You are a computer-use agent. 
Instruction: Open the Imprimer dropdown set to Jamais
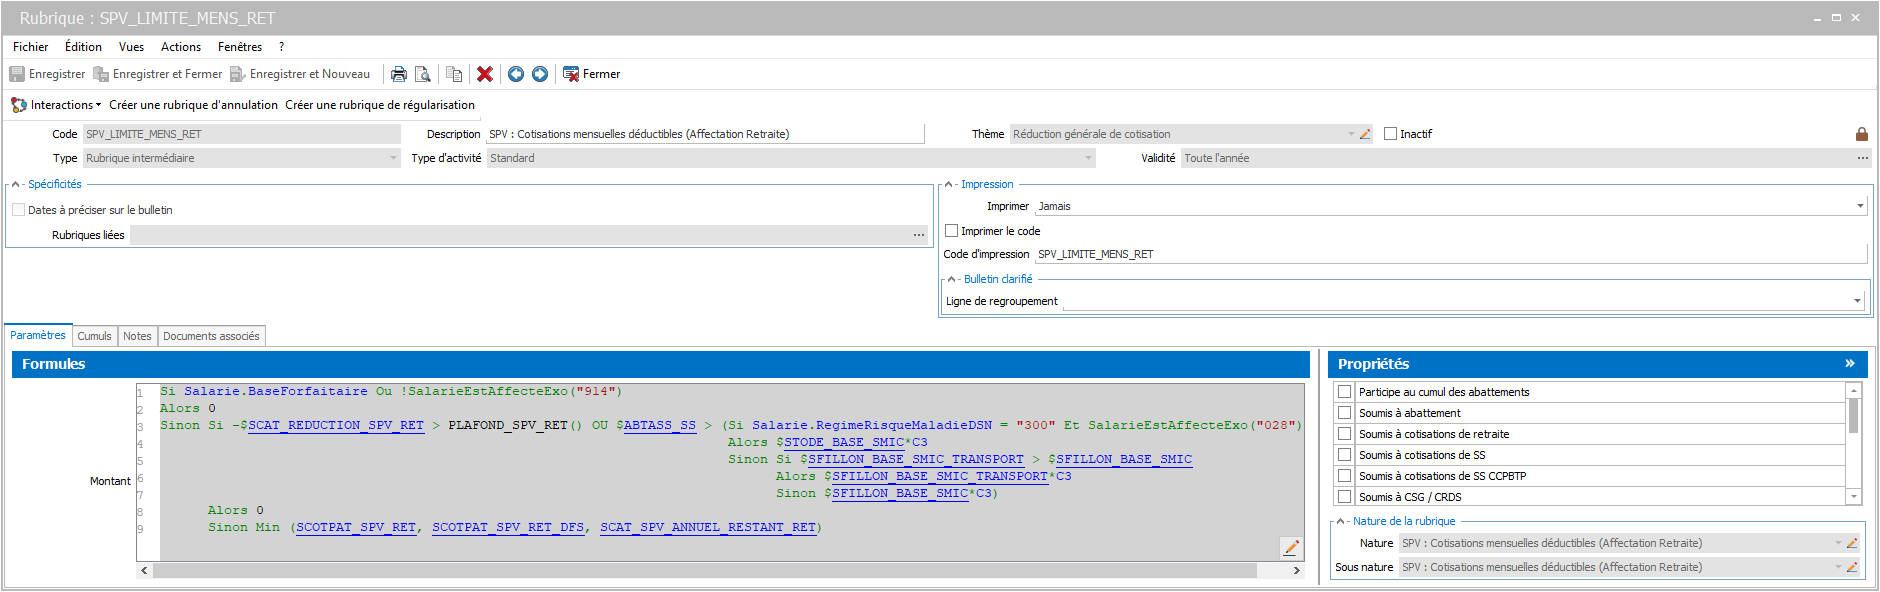click(1860, 206)
